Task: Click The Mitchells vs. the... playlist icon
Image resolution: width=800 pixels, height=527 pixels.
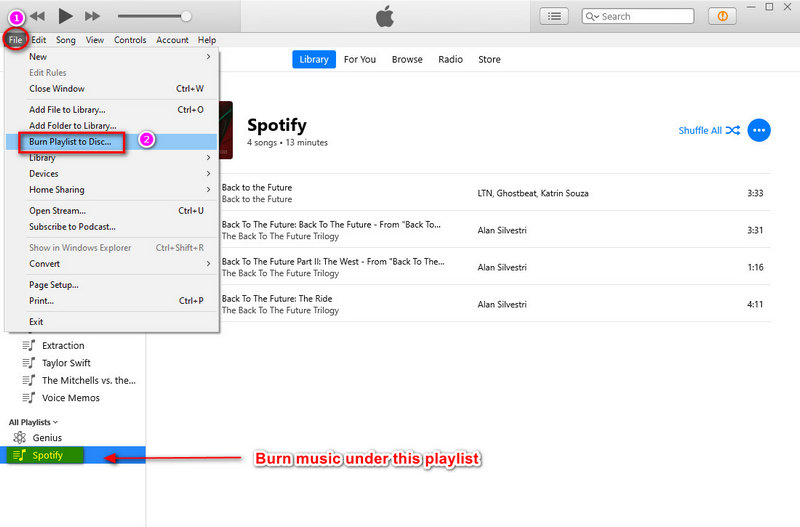Action: tap(29, 380)
